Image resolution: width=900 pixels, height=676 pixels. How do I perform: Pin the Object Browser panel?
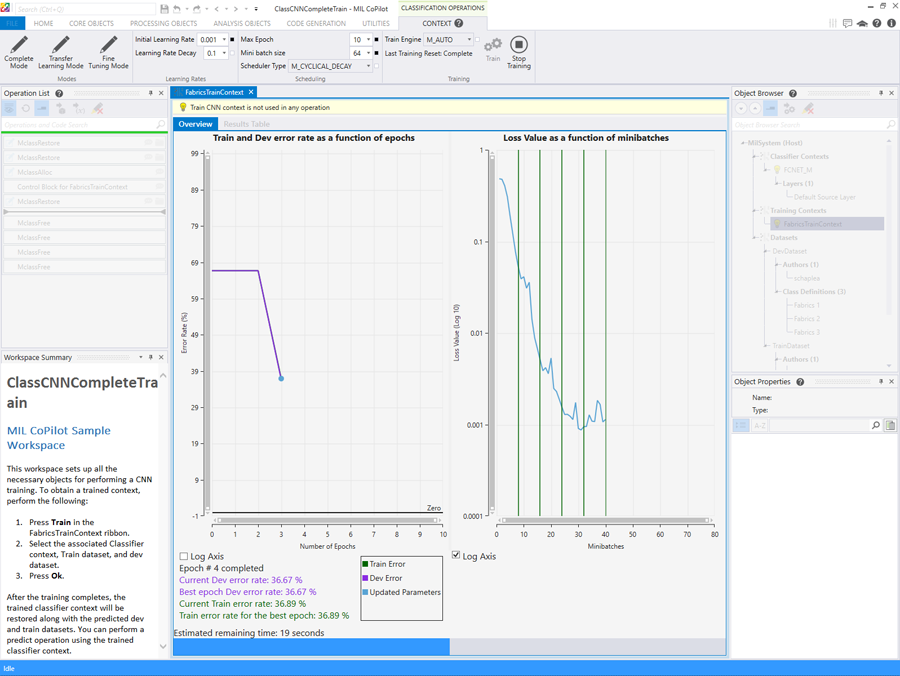[x=880, y=93]
